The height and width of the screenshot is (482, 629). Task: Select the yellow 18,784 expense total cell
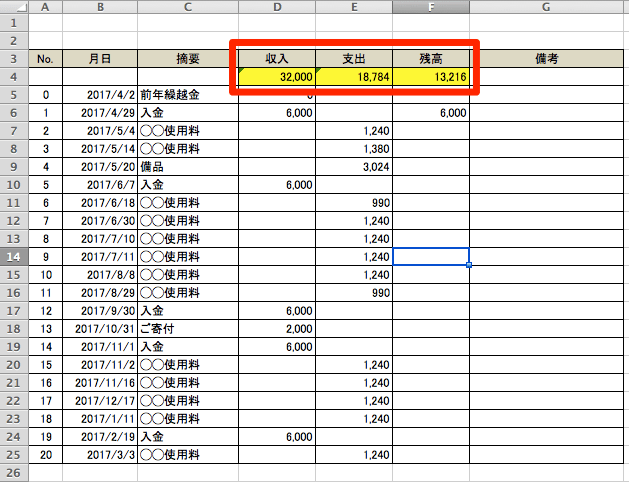click(x=355, y=77)
